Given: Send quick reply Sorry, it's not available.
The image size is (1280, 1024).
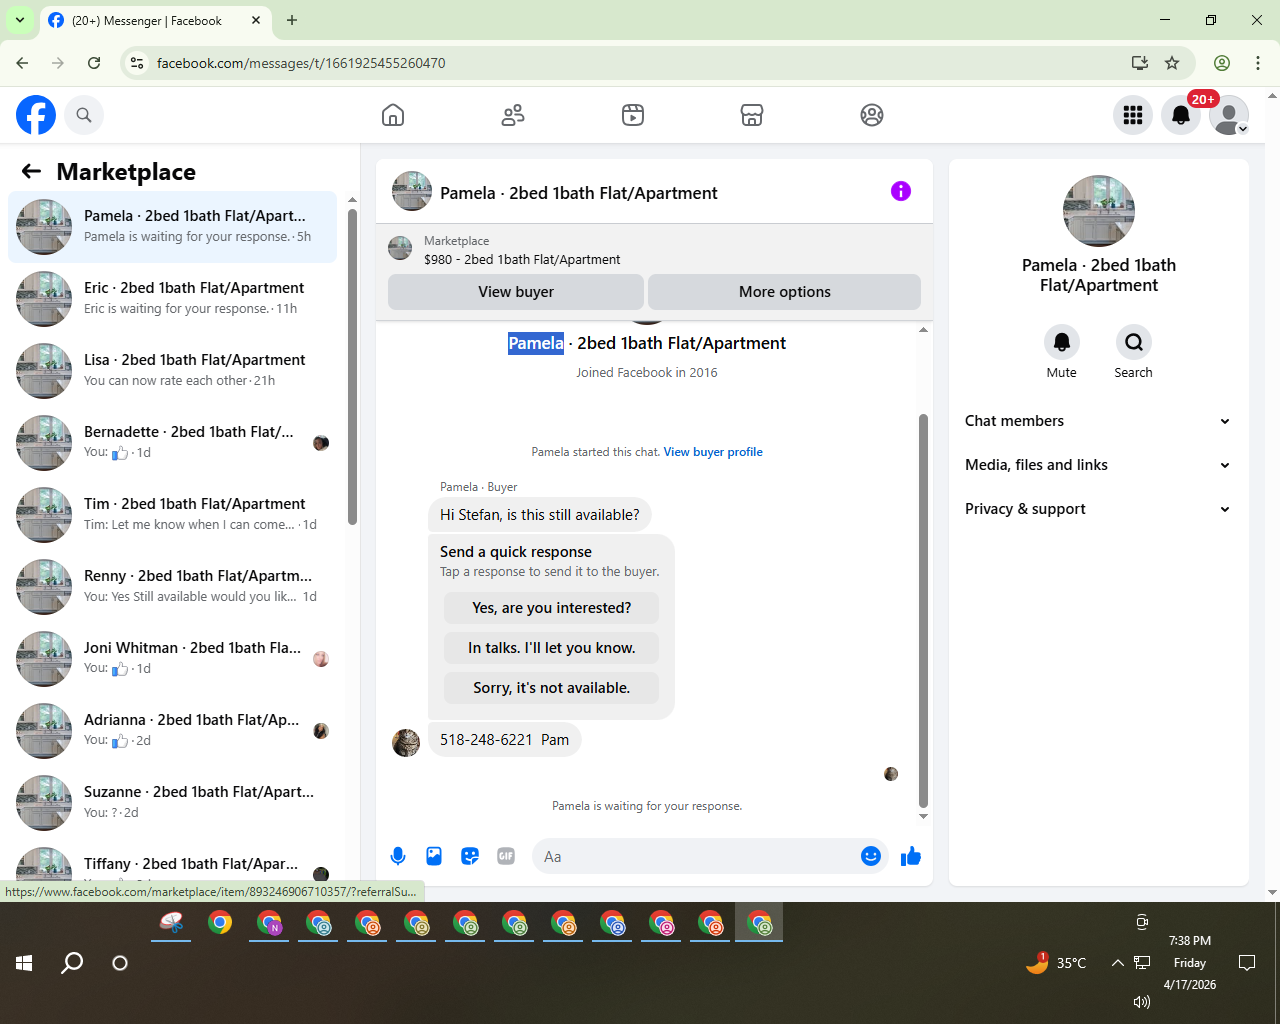Looking at the screenshot, I should [551, 688].
